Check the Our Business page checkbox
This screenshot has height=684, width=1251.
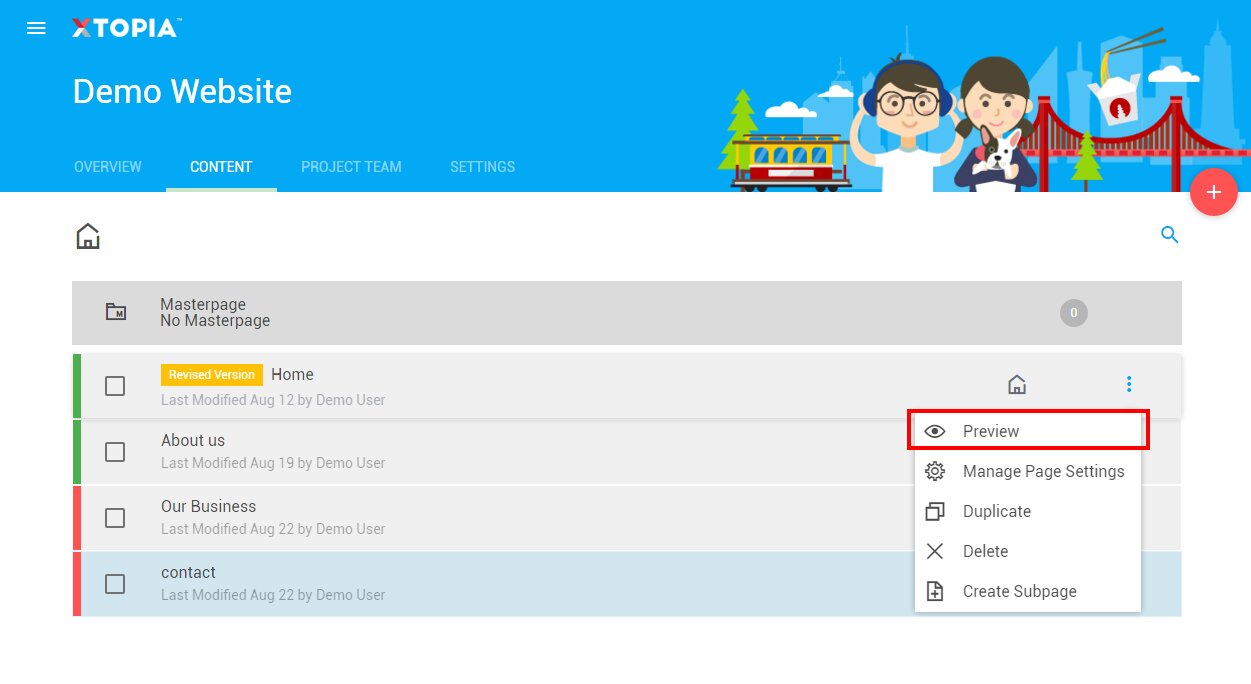click(x=115, y=518)
